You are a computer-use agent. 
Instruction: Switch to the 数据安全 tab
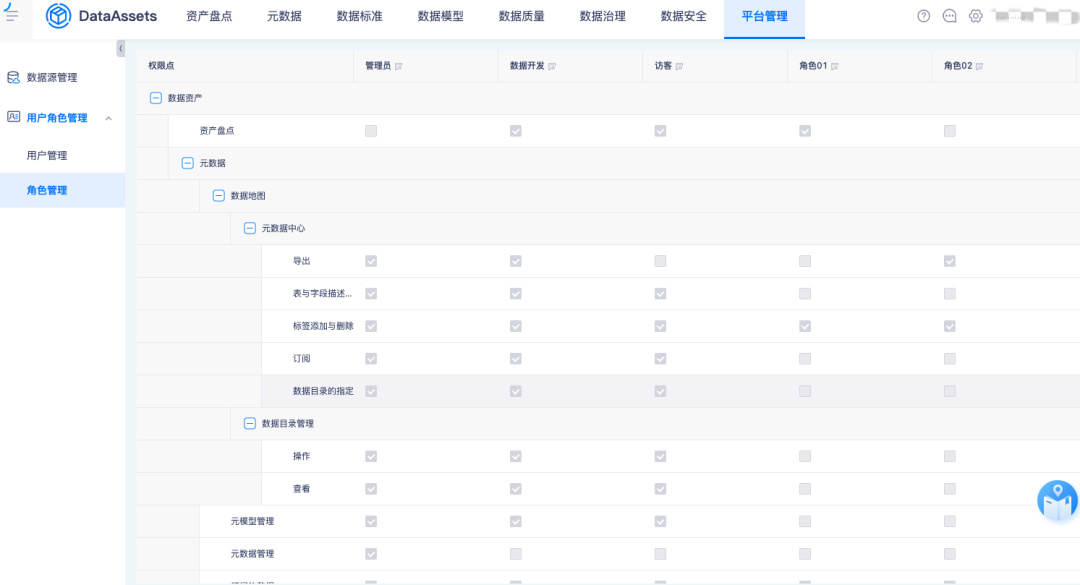tap(682, 16)
